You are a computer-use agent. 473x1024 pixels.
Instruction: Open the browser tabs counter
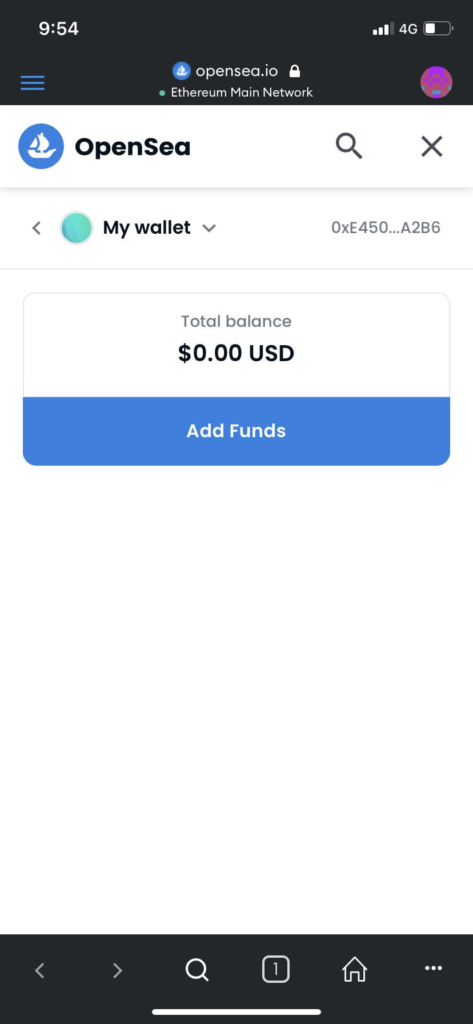pyautogui.click(x=276, y=970)
